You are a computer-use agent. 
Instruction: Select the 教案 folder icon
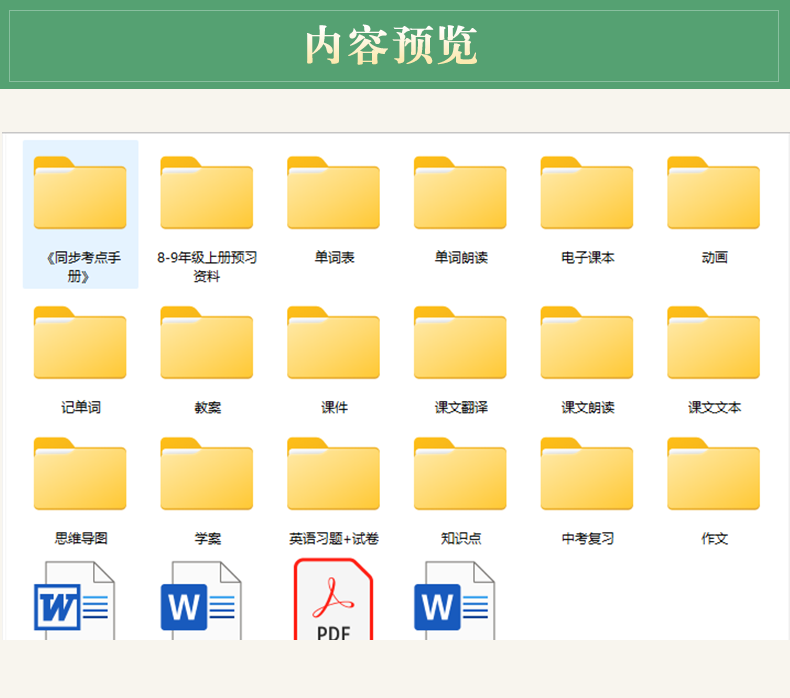207,343
